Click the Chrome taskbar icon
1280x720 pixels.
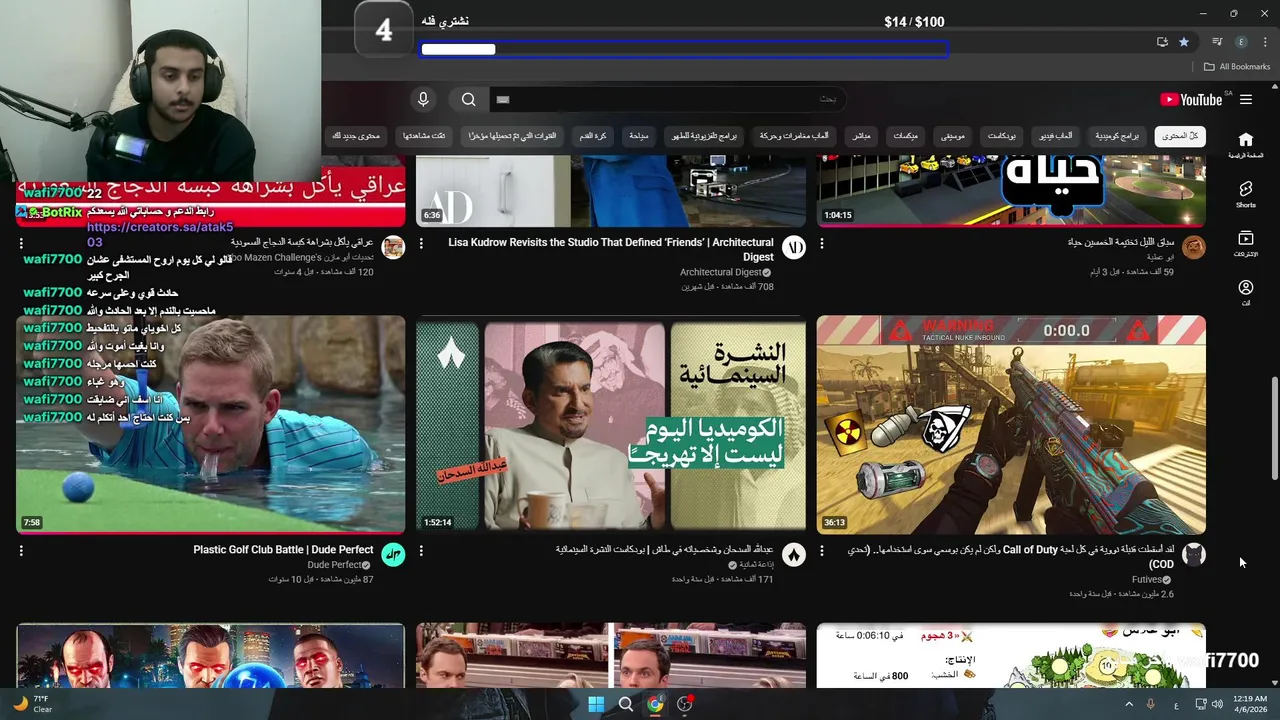[655, 704]
